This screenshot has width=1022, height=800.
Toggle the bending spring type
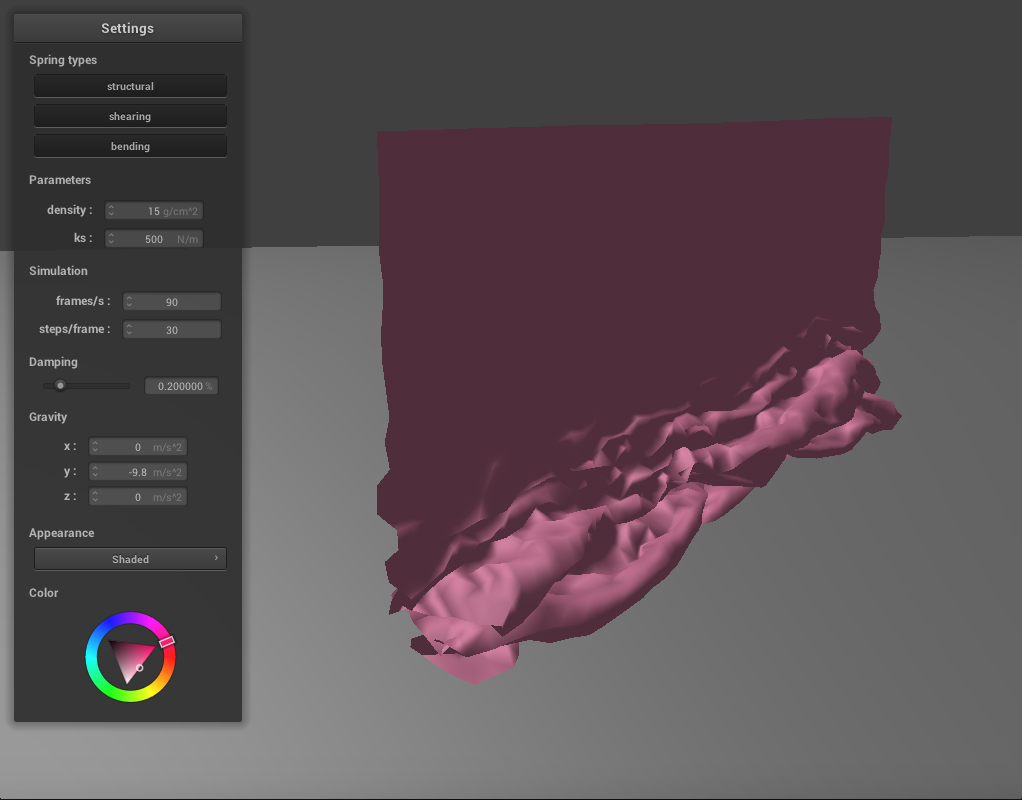coord(130,146)
